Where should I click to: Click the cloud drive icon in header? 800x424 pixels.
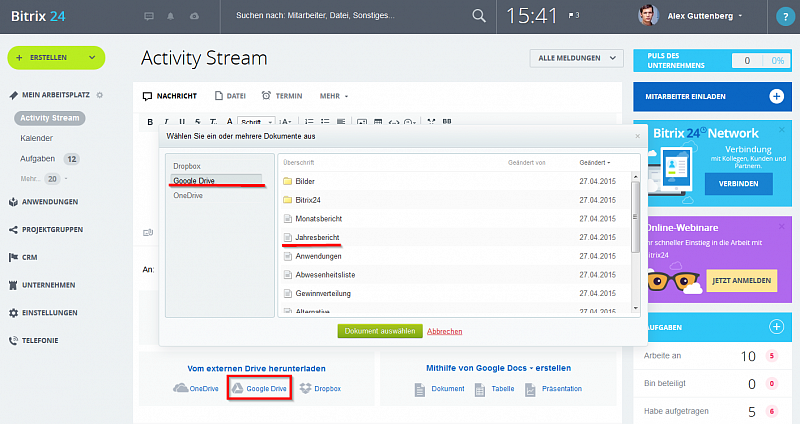pos(194,16)
